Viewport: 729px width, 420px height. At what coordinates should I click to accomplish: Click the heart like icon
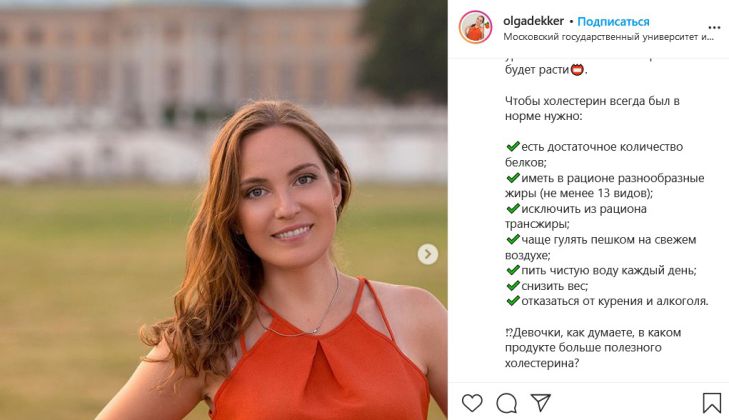tap(472, 403)
